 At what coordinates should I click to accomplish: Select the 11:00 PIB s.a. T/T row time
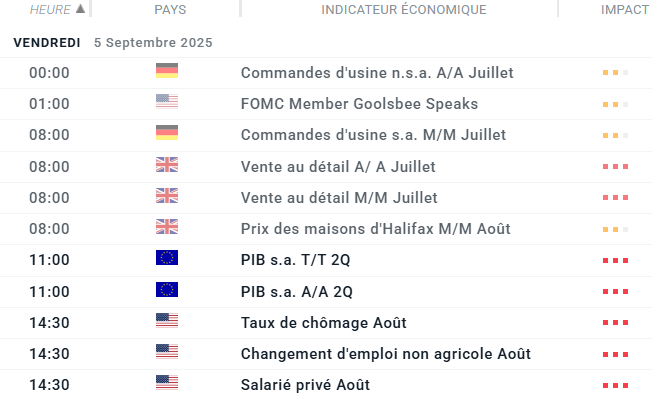tap(49, 260)
